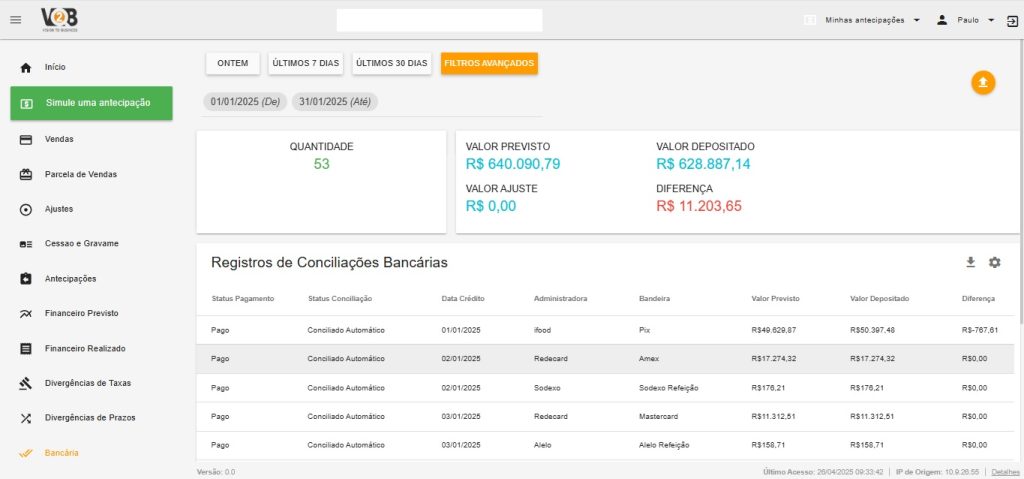1024x479 pixels.
Task: Click the orange upload floating button
Action: (x=983, y=83)
